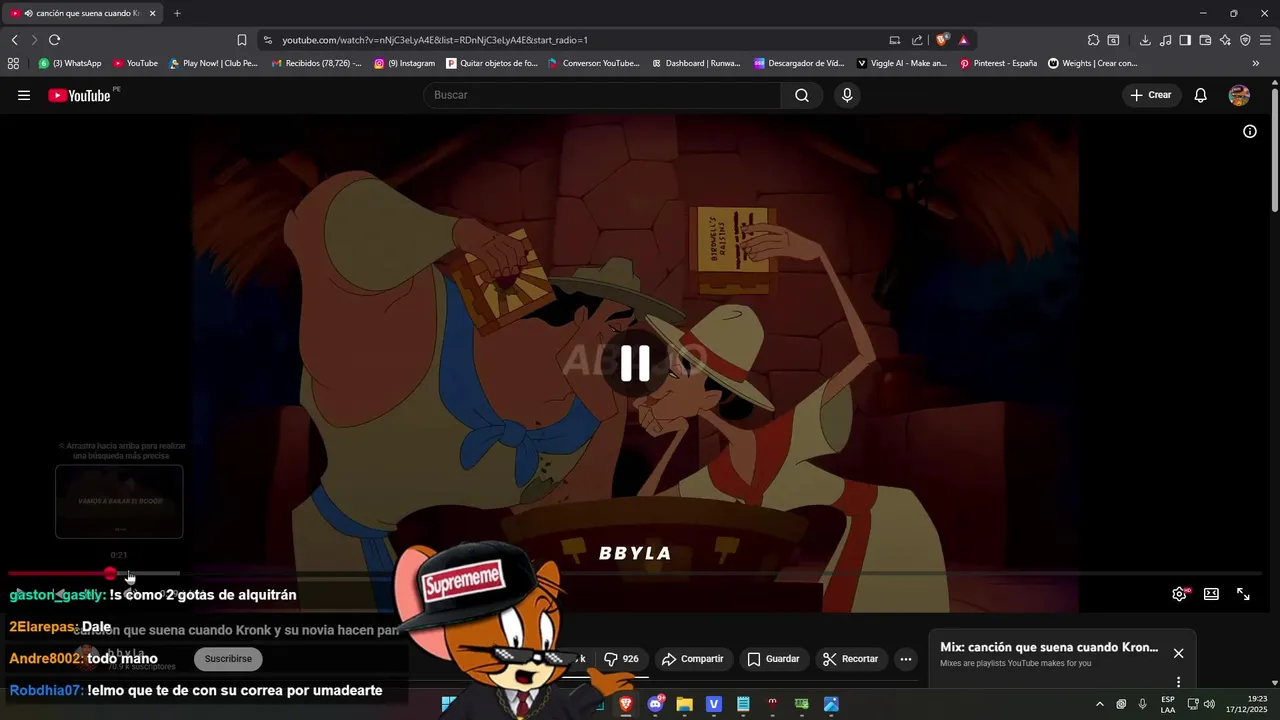The height and width of the screenshot is (720, 1280).
Task: Select the YouTube video browser tab
Action: (x=80, y=13)
